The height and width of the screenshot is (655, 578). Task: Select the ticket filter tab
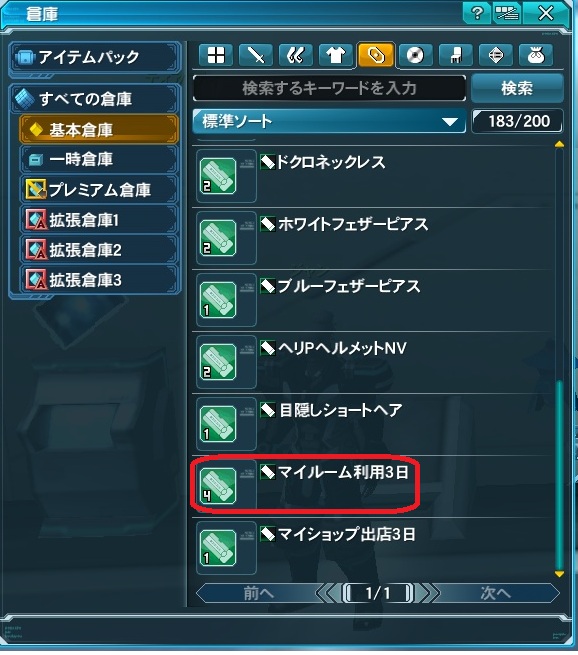375,55
